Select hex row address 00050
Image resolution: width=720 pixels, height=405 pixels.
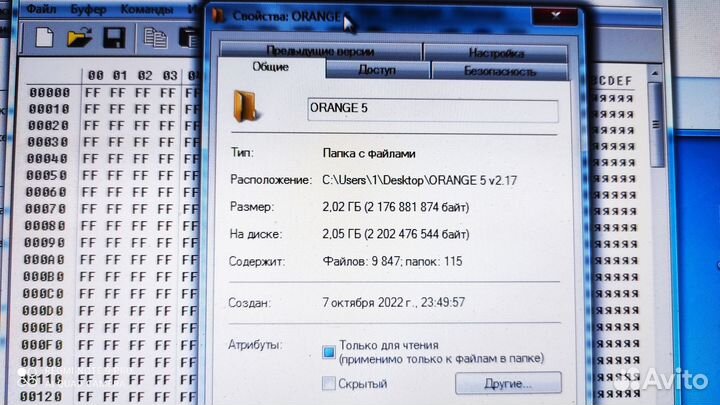tap(47, 175)
